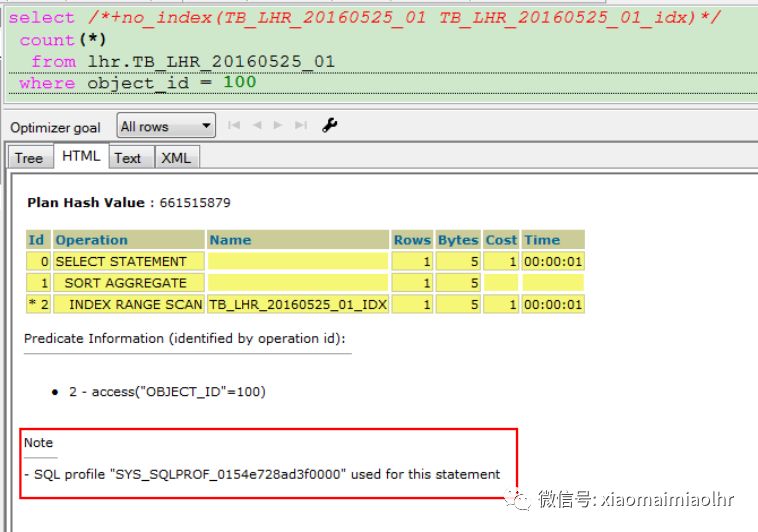Click the Id column header
Image resolution: width=758 pixels, height=532 pixels.
pos(38,240)
